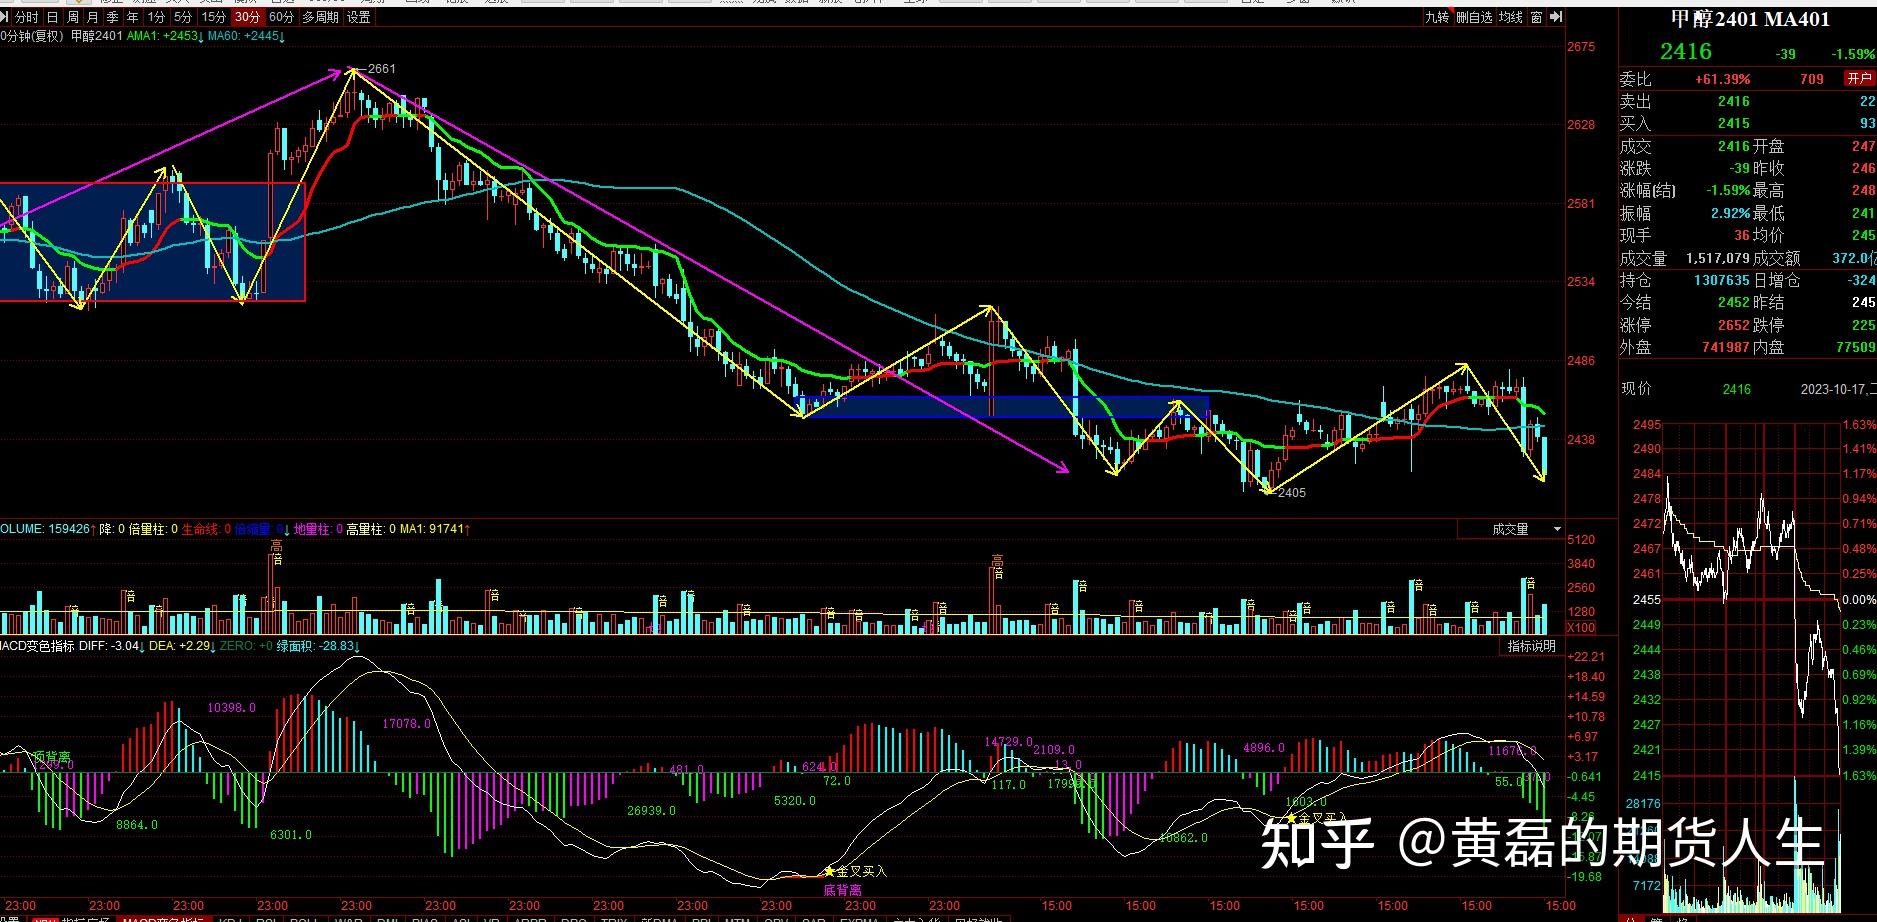Click the 金叉买入 star marker near 底背离

(x=829, y=871)
